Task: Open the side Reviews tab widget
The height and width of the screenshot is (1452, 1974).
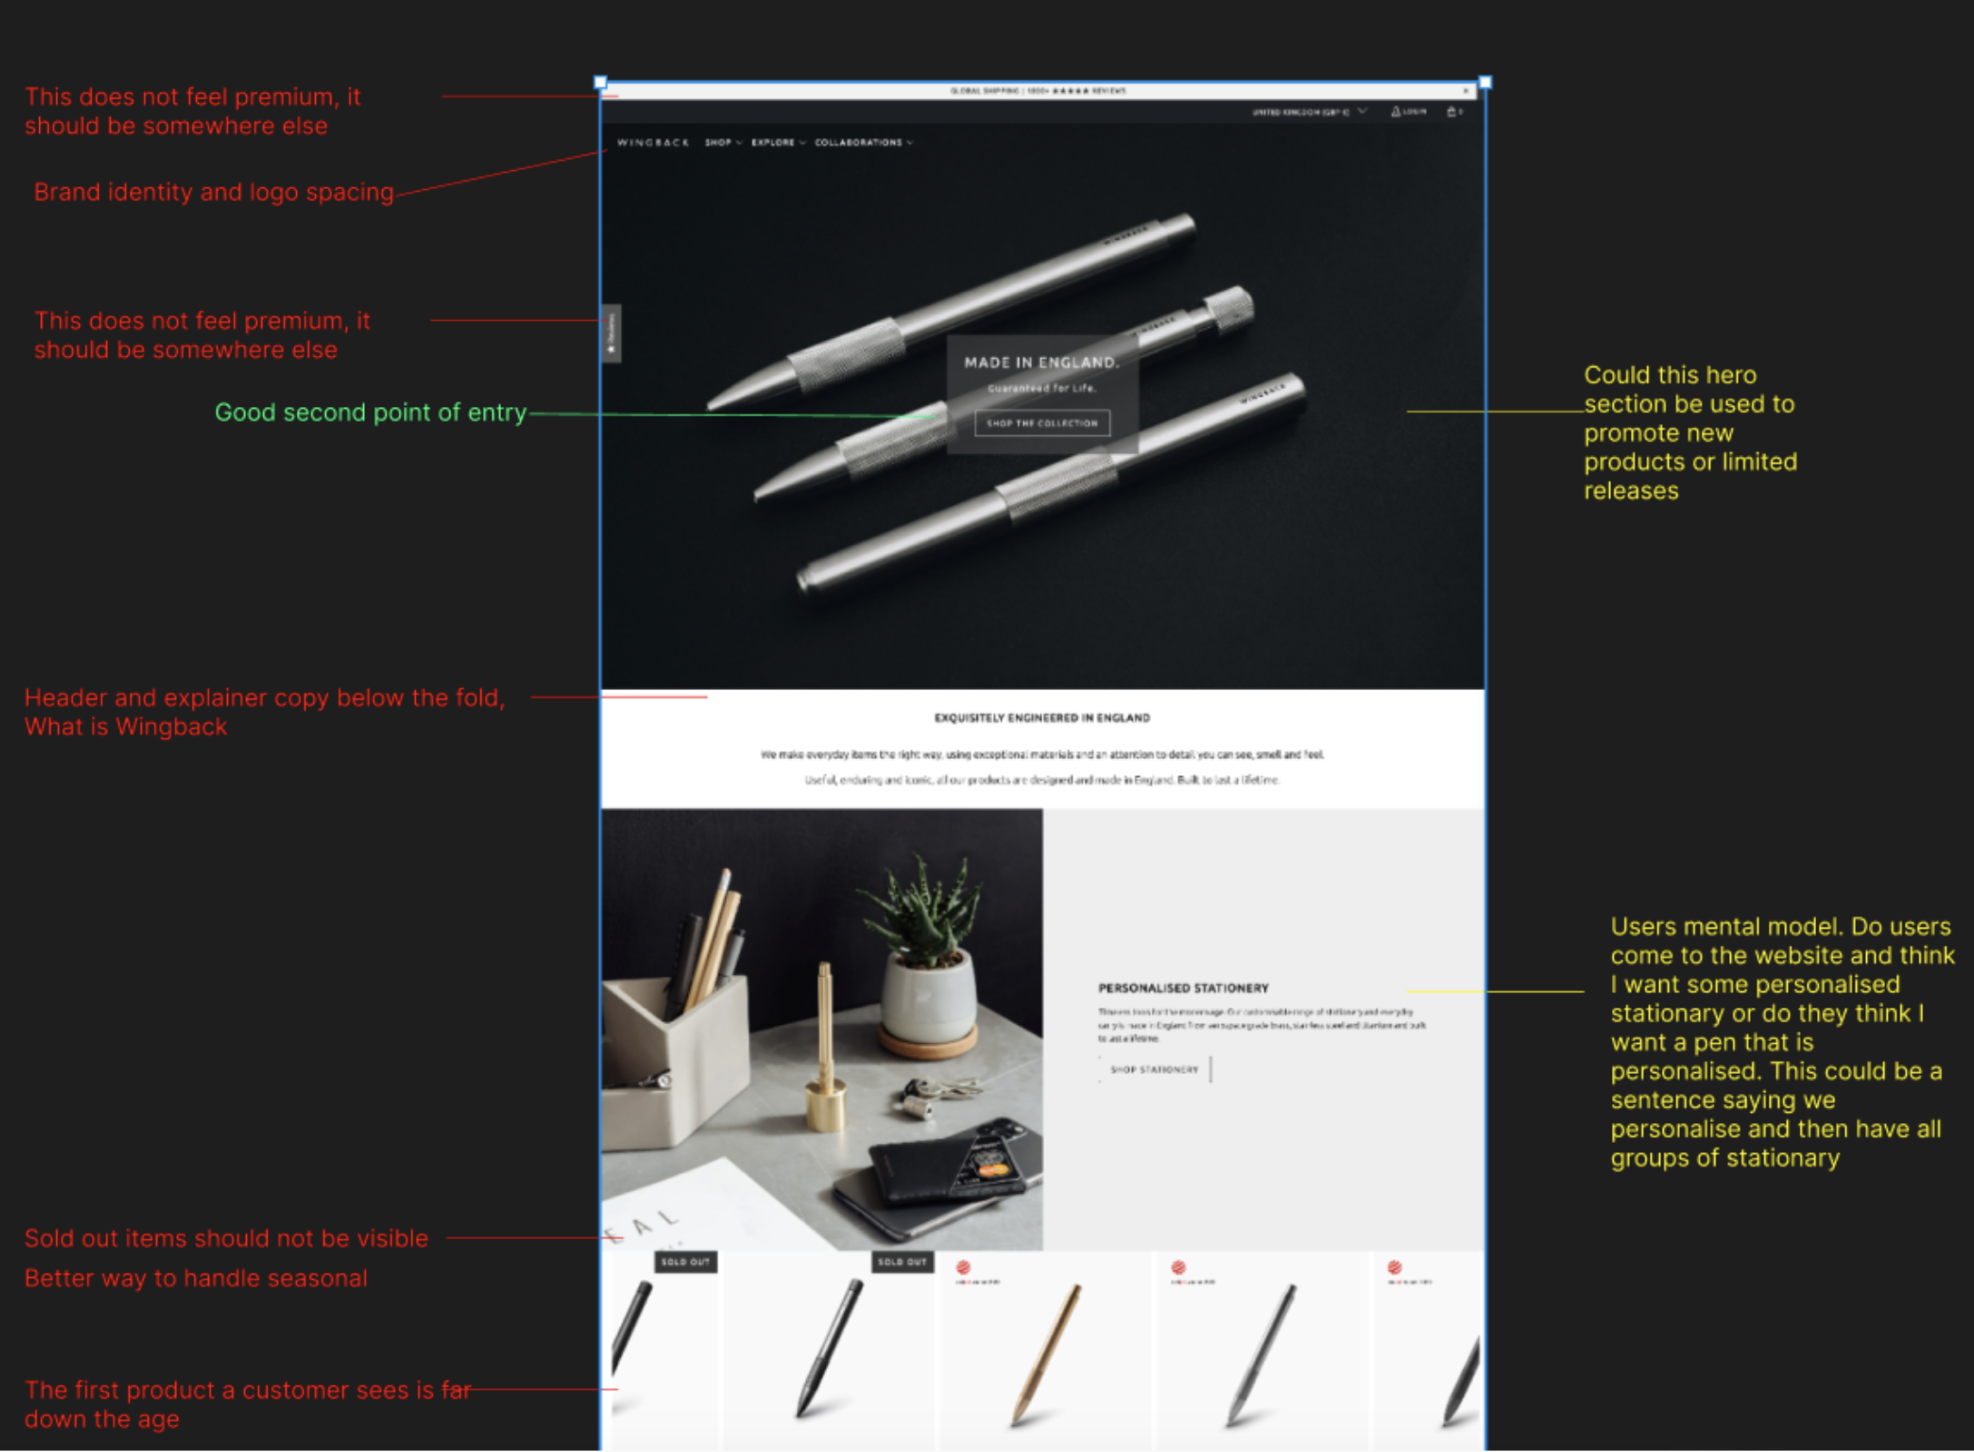Action: [x=611, y=333]
